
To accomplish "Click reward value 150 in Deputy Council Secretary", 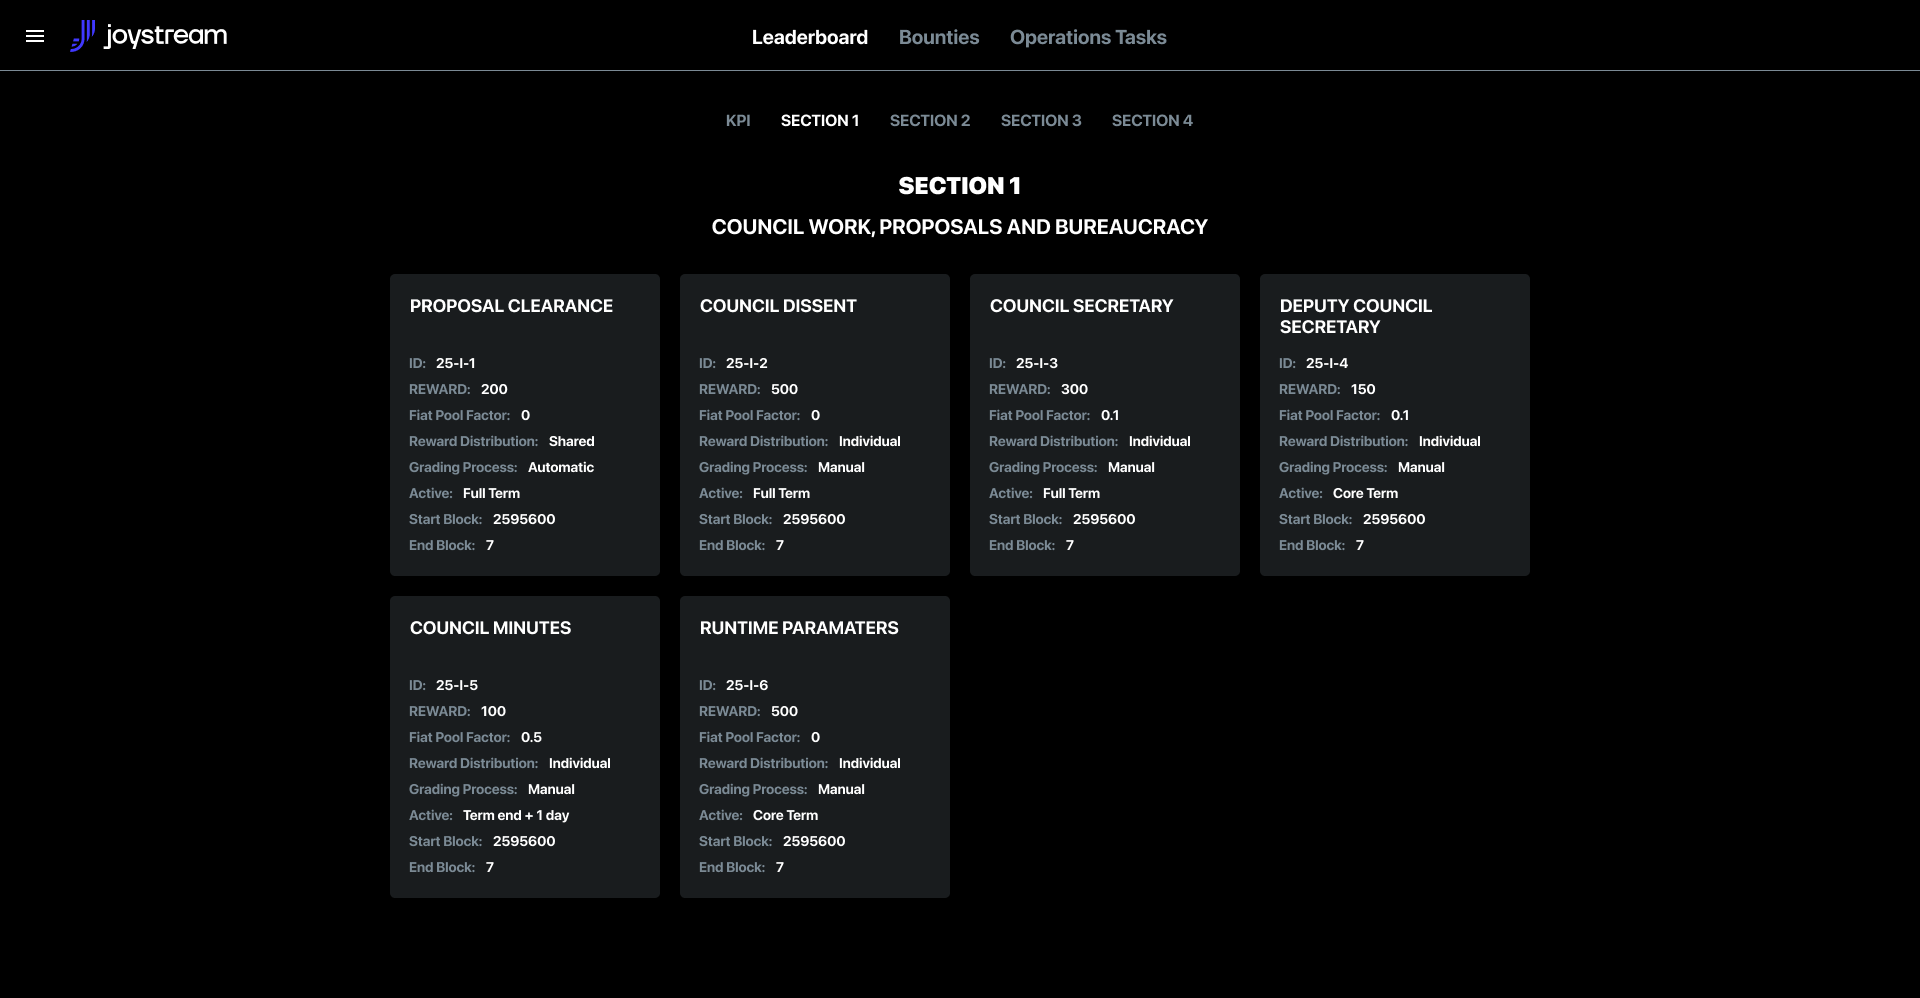I will [1363, 389].
